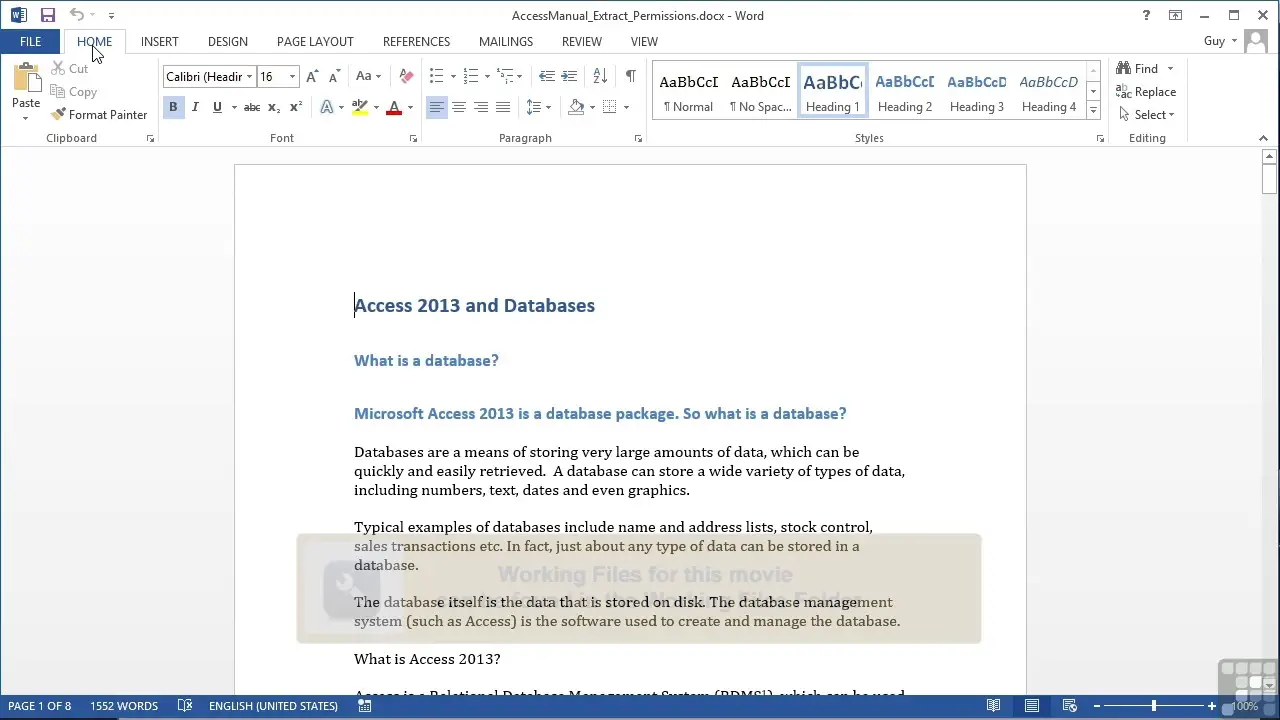
Task: Open the Paragraph dialog launcher
Action: [x=638, y=139]
